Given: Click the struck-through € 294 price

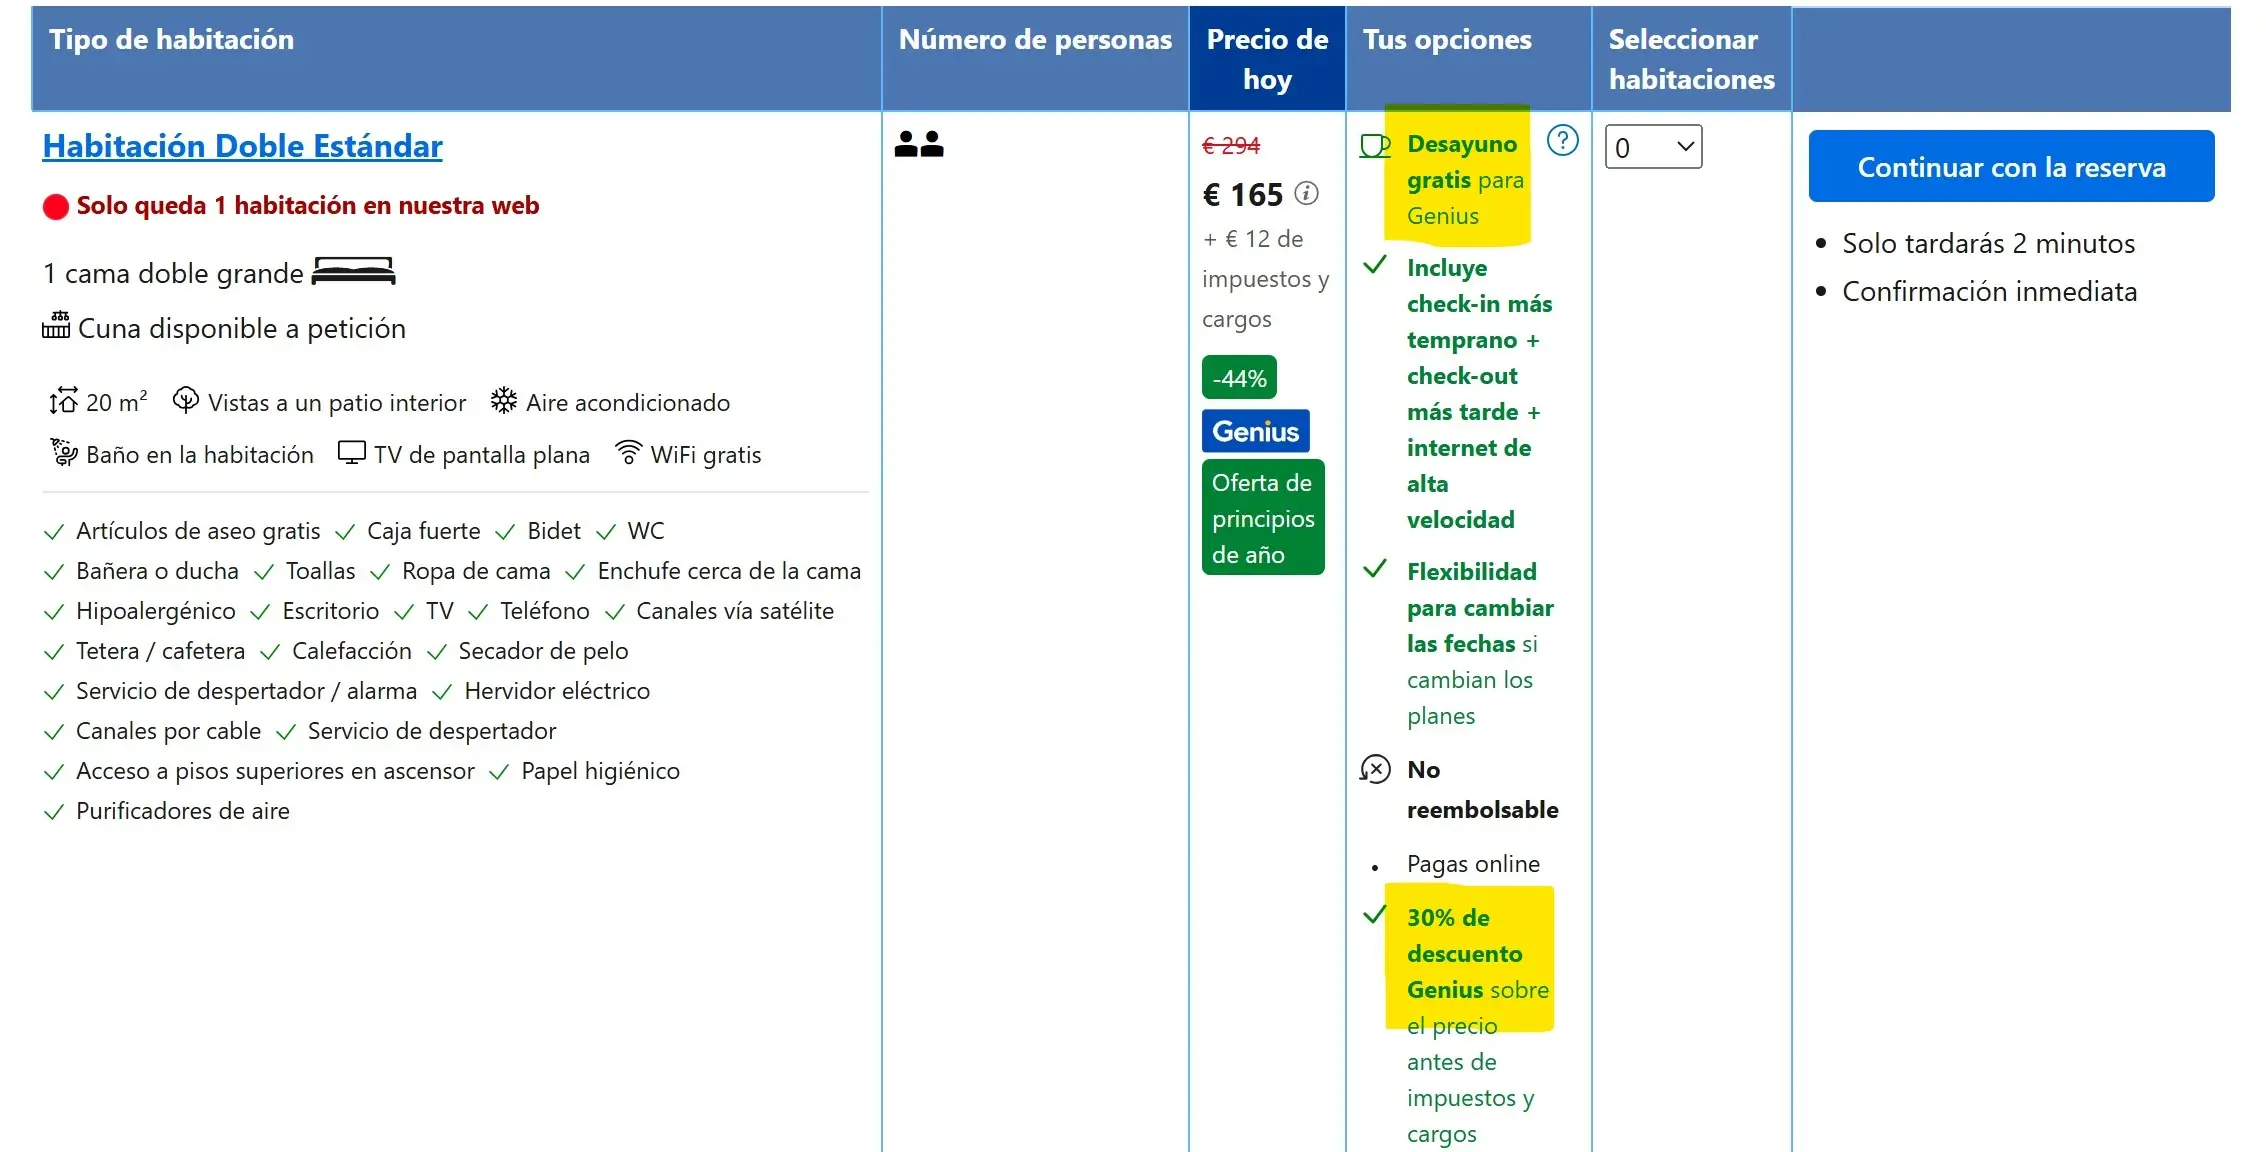Looking at the screenshot, I should coord(1231,146).
